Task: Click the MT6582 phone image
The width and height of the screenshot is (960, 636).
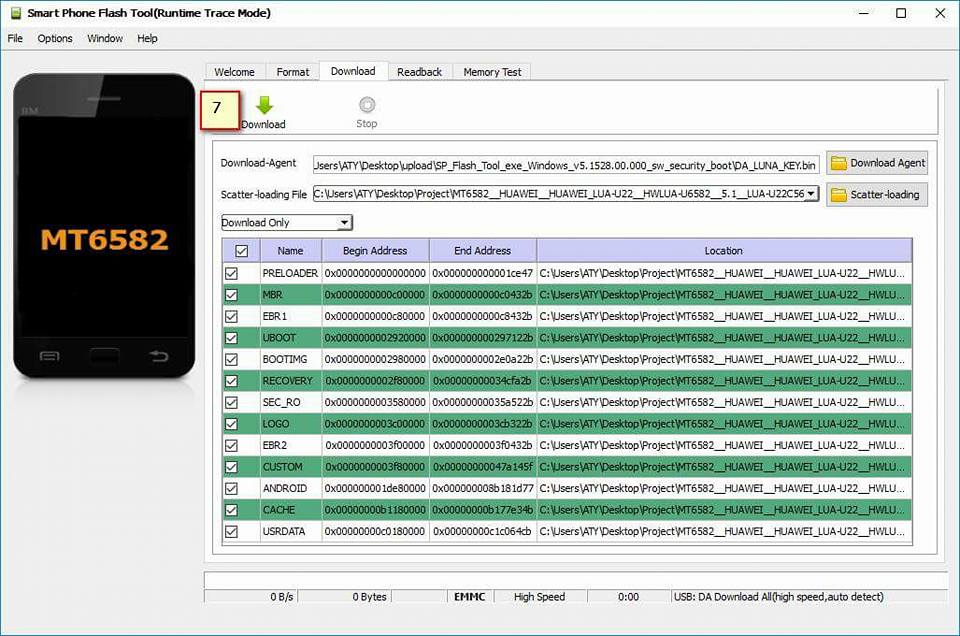Action: click(x=104, y=225)
